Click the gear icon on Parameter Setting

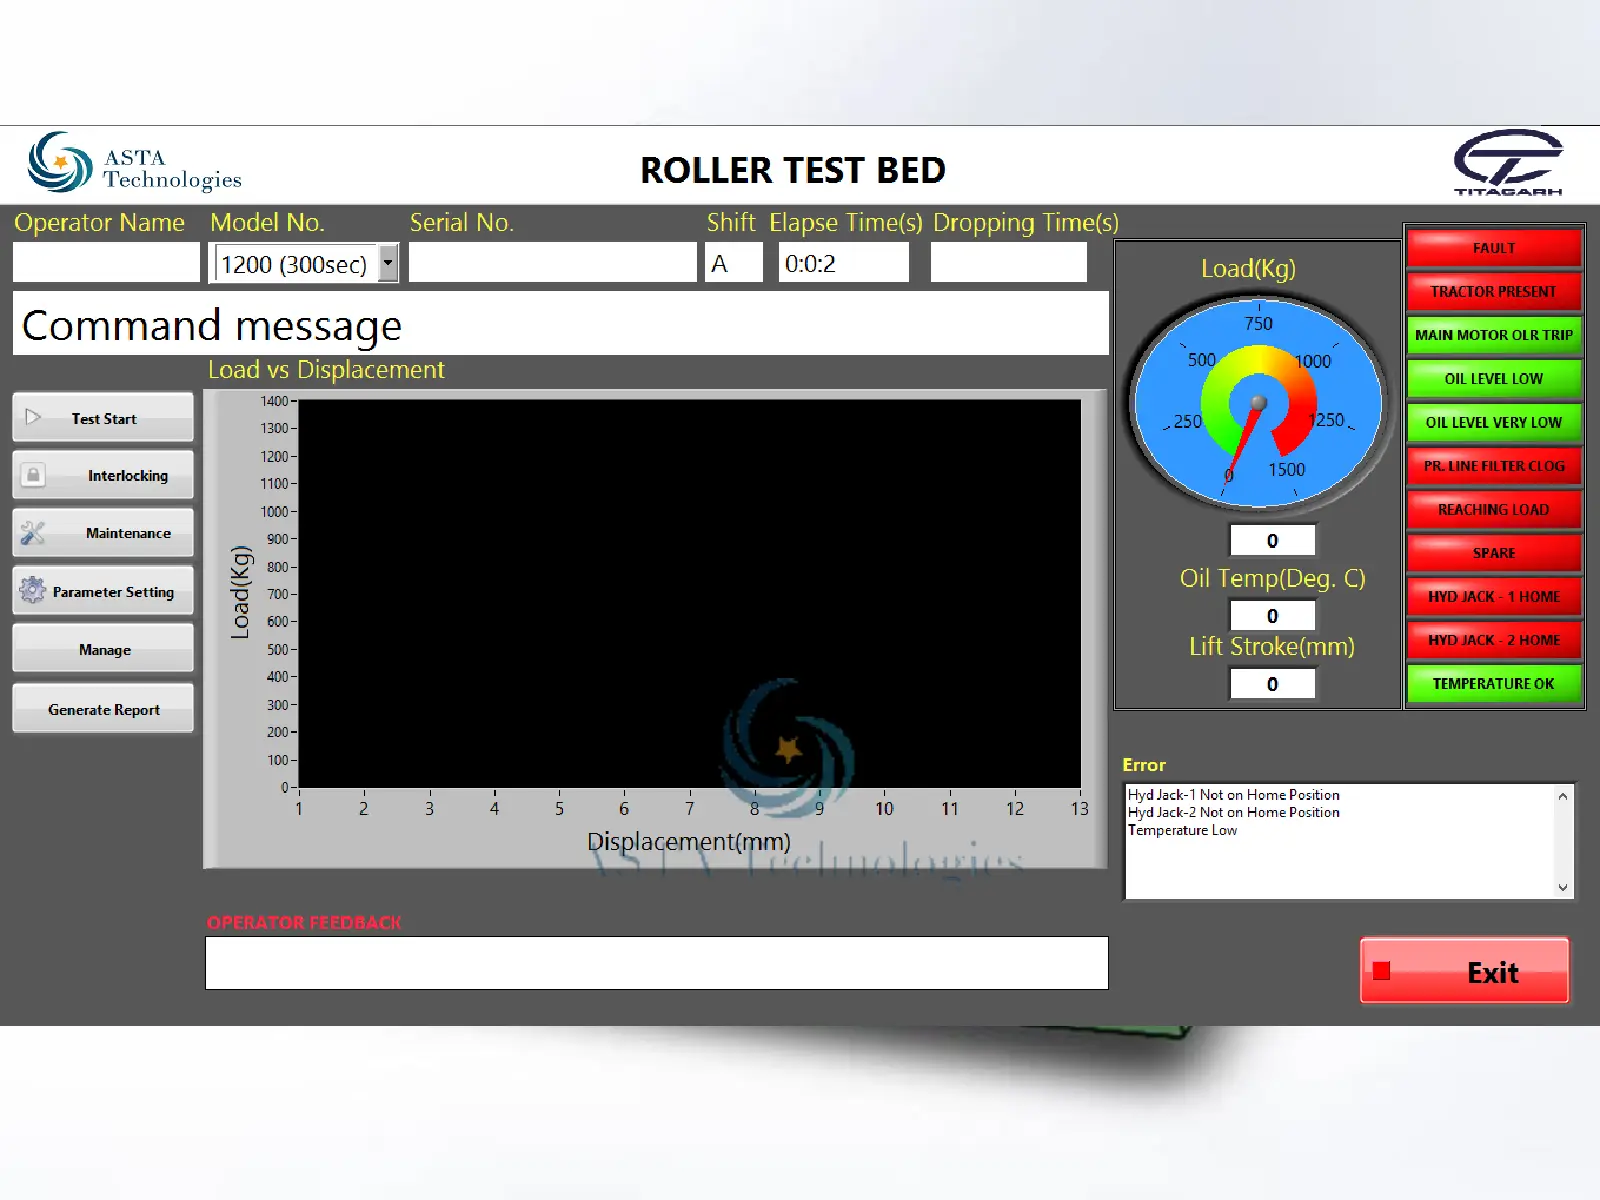tap(33, 591)
